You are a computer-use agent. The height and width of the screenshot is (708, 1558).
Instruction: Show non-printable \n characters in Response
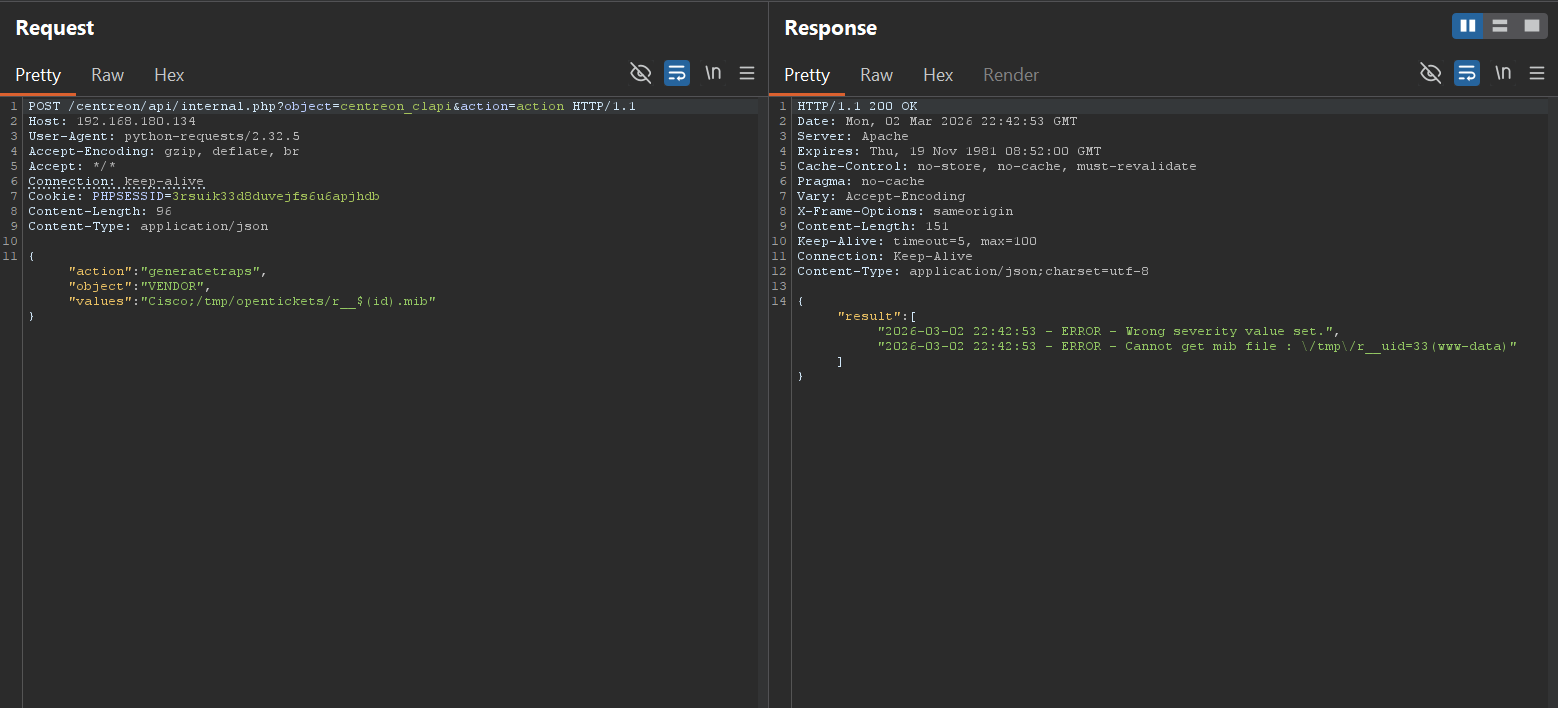tap(1503, 73)
